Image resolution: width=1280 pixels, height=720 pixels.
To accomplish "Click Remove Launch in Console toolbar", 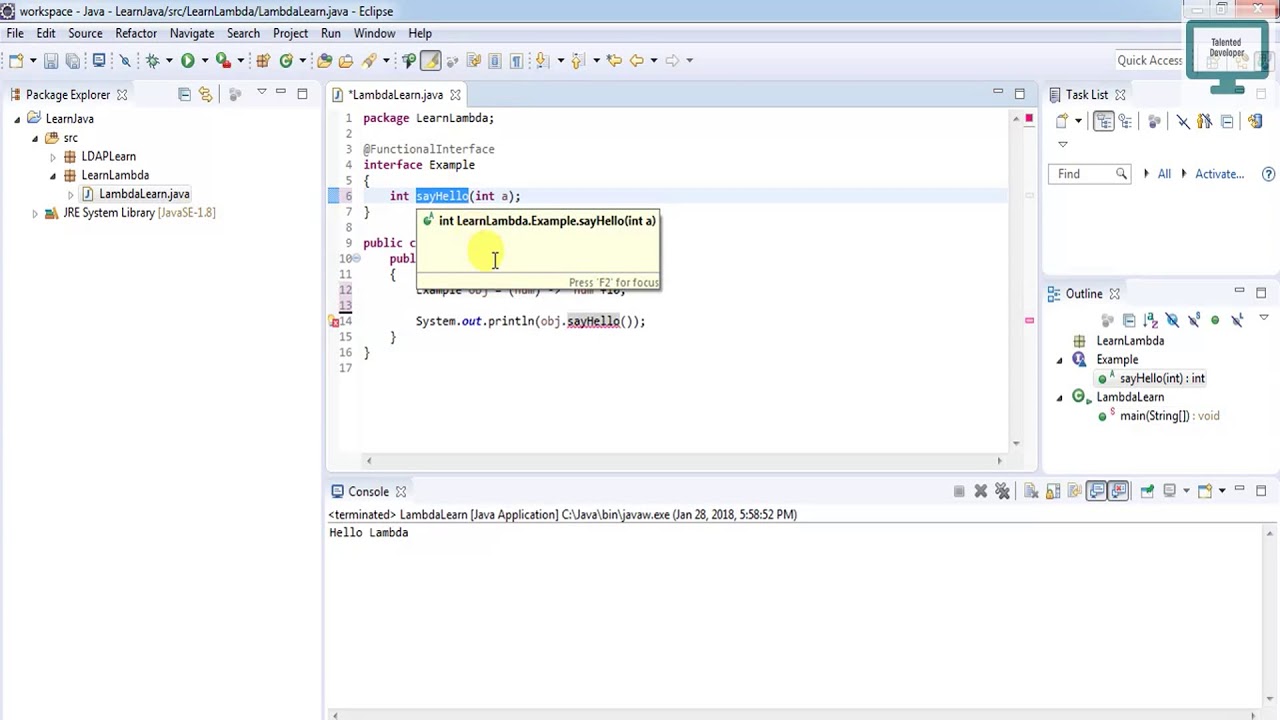I will (981, 491).
